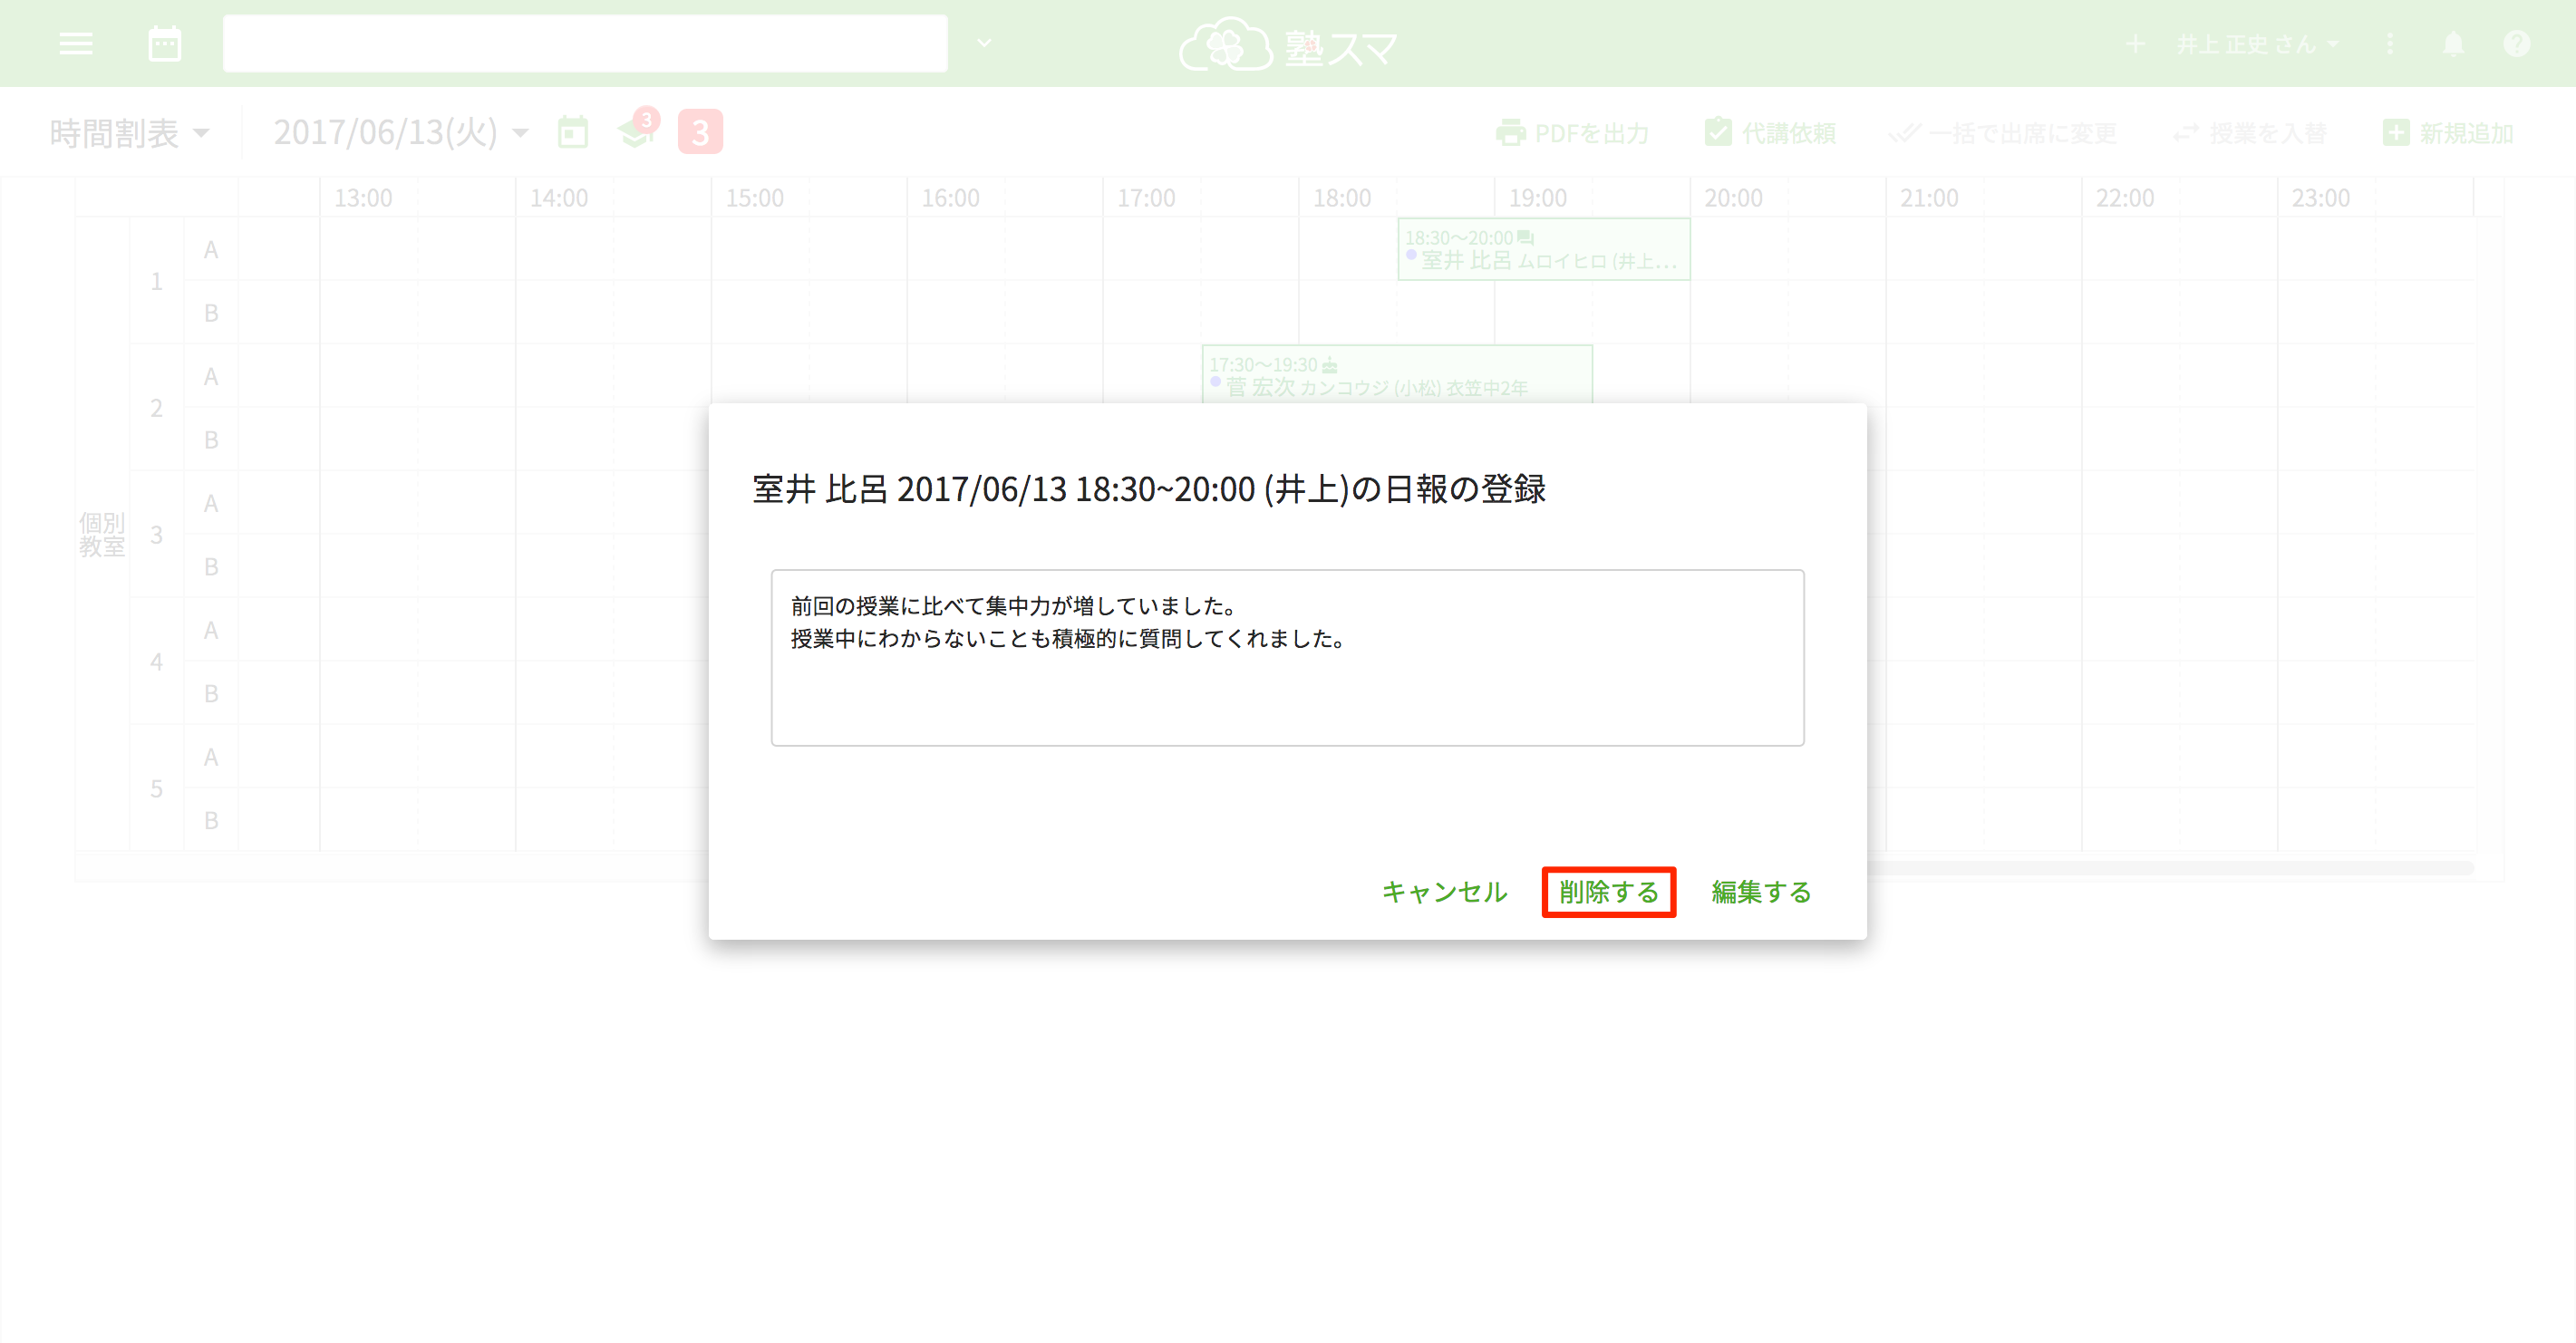The image size is (2576, 1343).
Task: Click inside the daily report text area
Action: coord(1287,657)
